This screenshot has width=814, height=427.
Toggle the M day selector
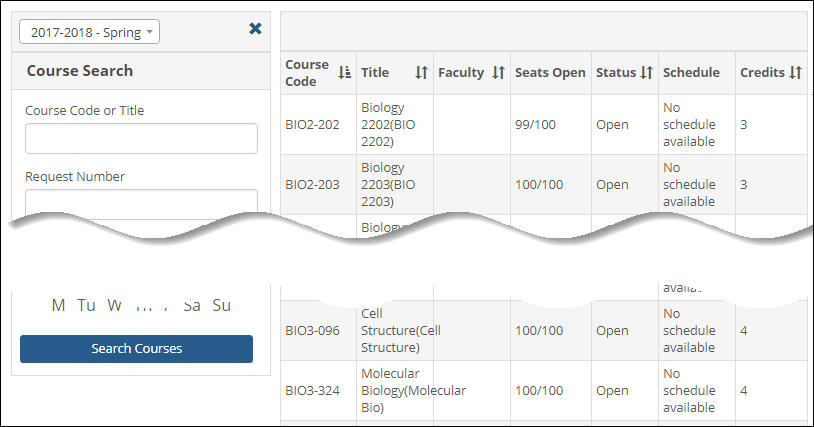pyautogui.click(x=58, y=306)
